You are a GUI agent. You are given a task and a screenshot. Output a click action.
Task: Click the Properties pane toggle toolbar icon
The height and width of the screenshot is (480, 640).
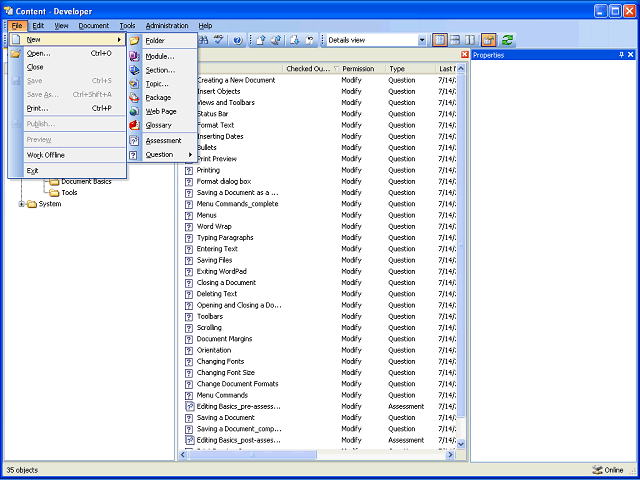[x=489, y=40]
